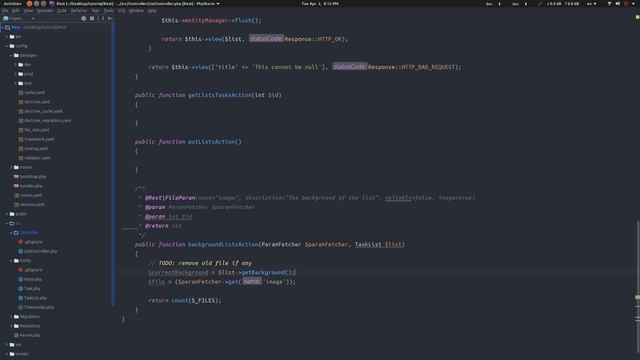
Task: Collapse the Rest project root node
Action: [x=2, y=27]
